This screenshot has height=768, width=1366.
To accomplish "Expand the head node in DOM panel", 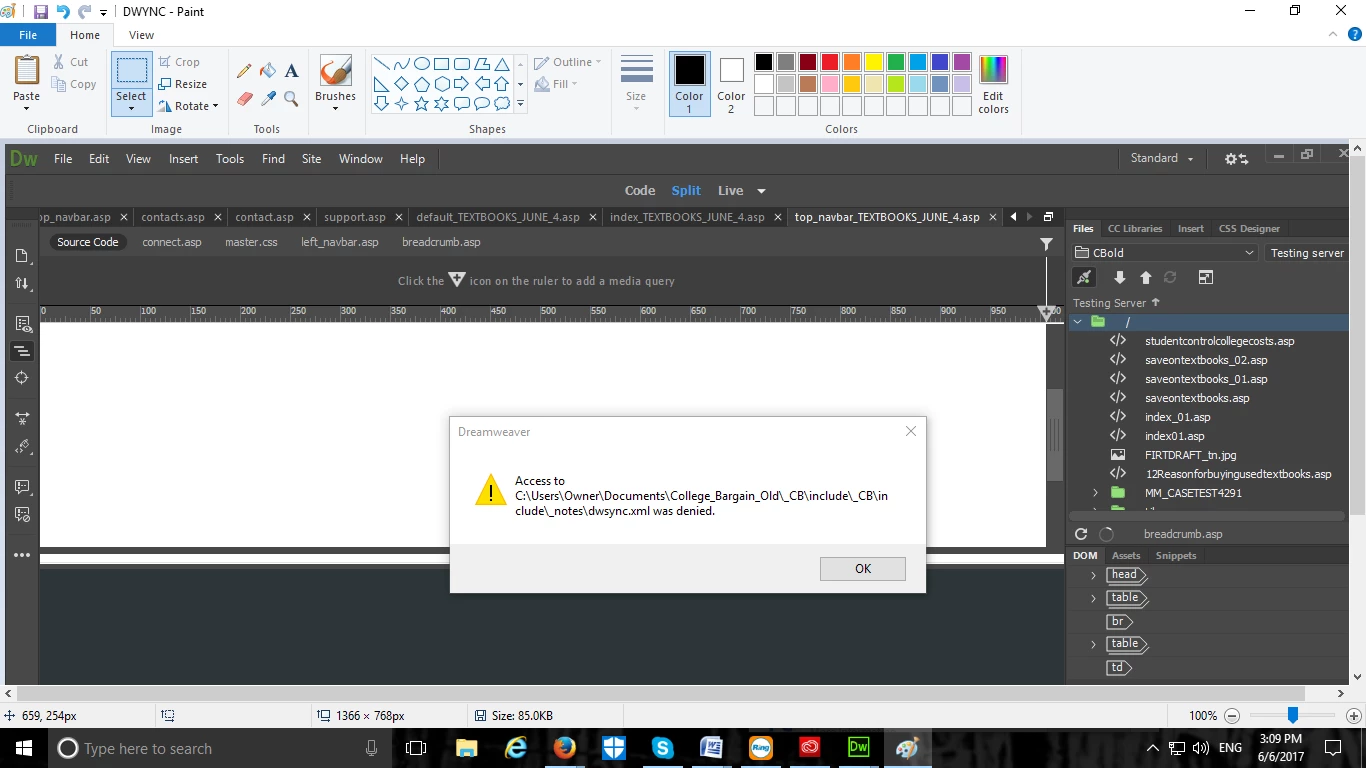I will [1093, 575].
